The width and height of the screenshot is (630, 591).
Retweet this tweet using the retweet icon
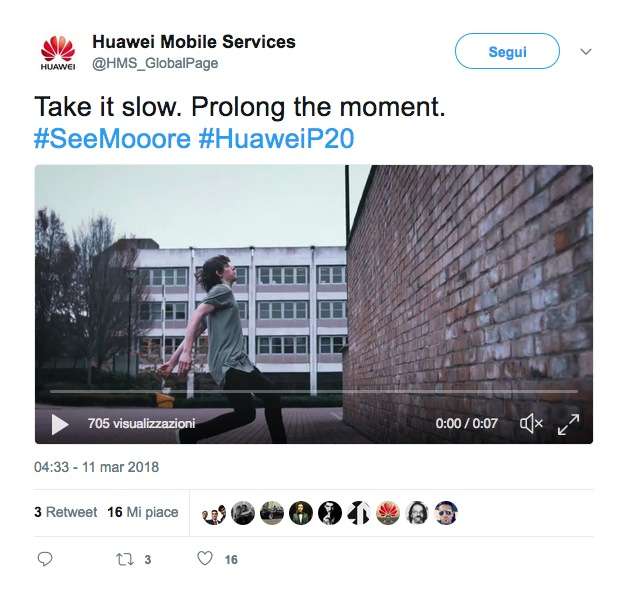[x=125, y=559]
